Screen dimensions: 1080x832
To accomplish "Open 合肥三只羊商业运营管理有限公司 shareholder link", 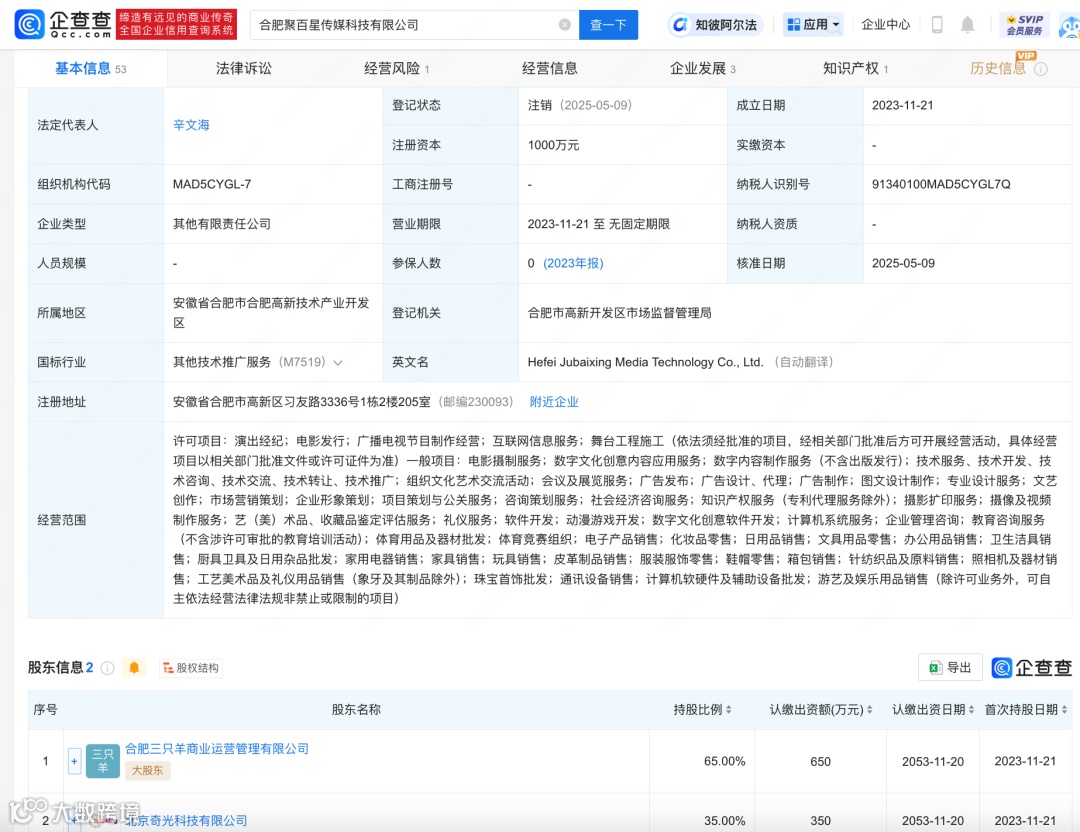I will [217, 749].
